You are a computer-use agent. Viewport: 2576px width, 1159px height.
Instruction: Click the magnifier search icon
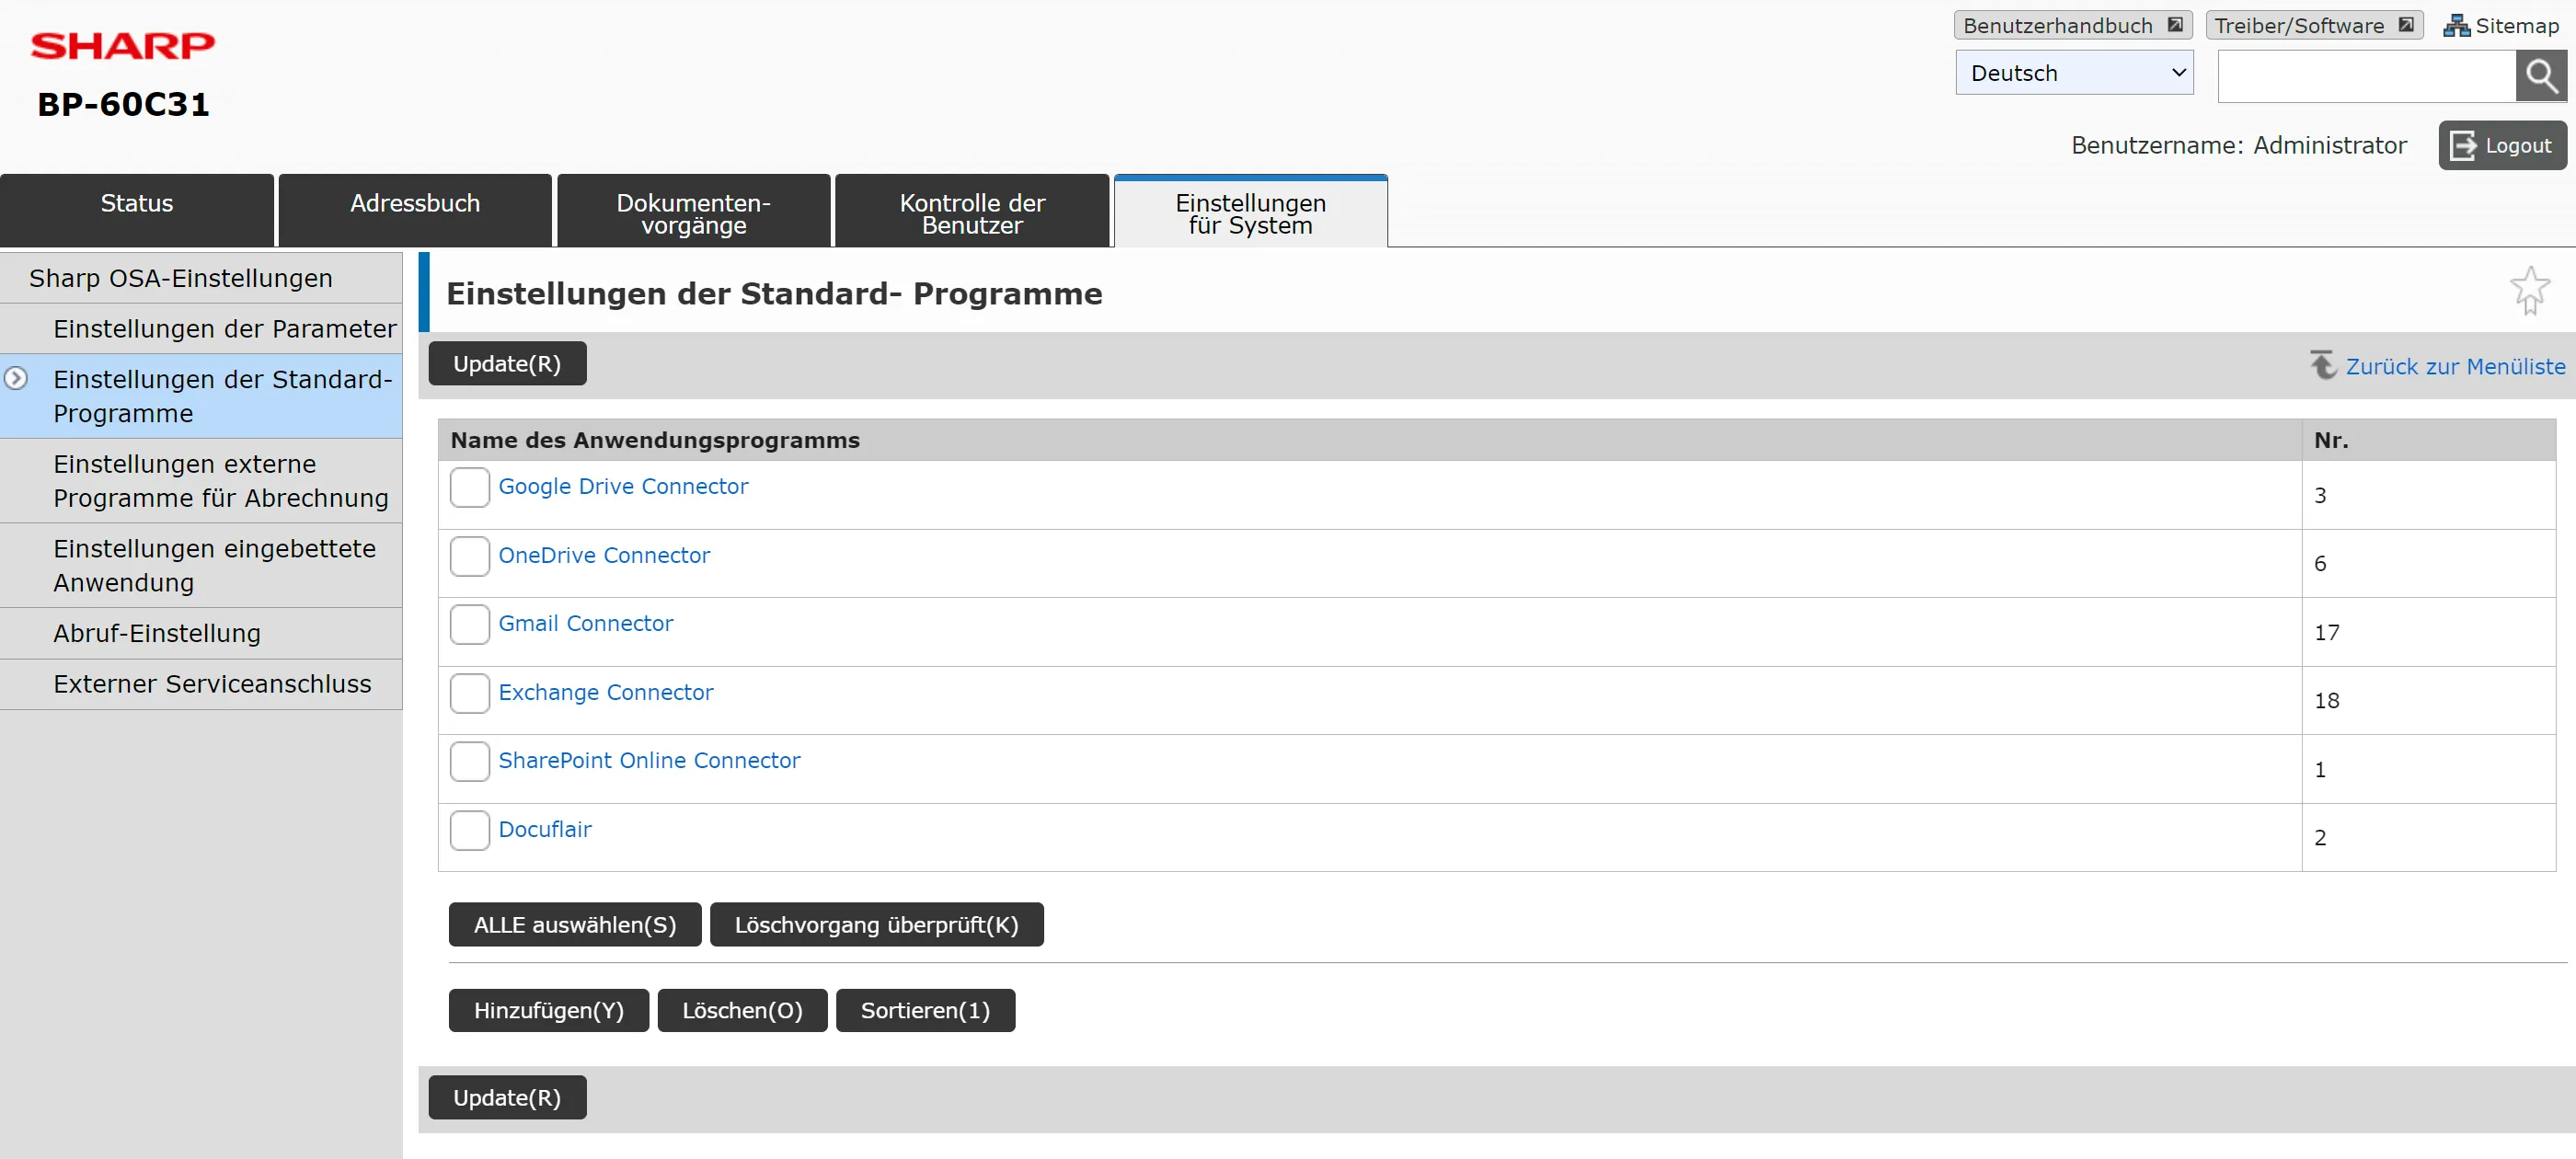pos(2540,76)
